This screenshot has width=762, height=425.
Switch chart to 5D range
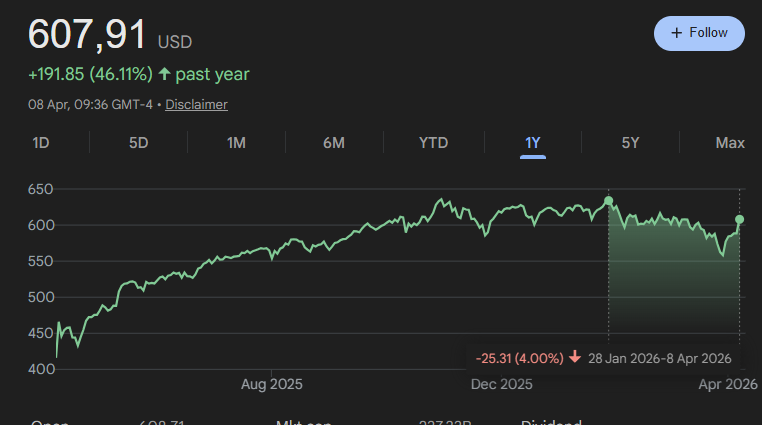click(x=139, y=143)
